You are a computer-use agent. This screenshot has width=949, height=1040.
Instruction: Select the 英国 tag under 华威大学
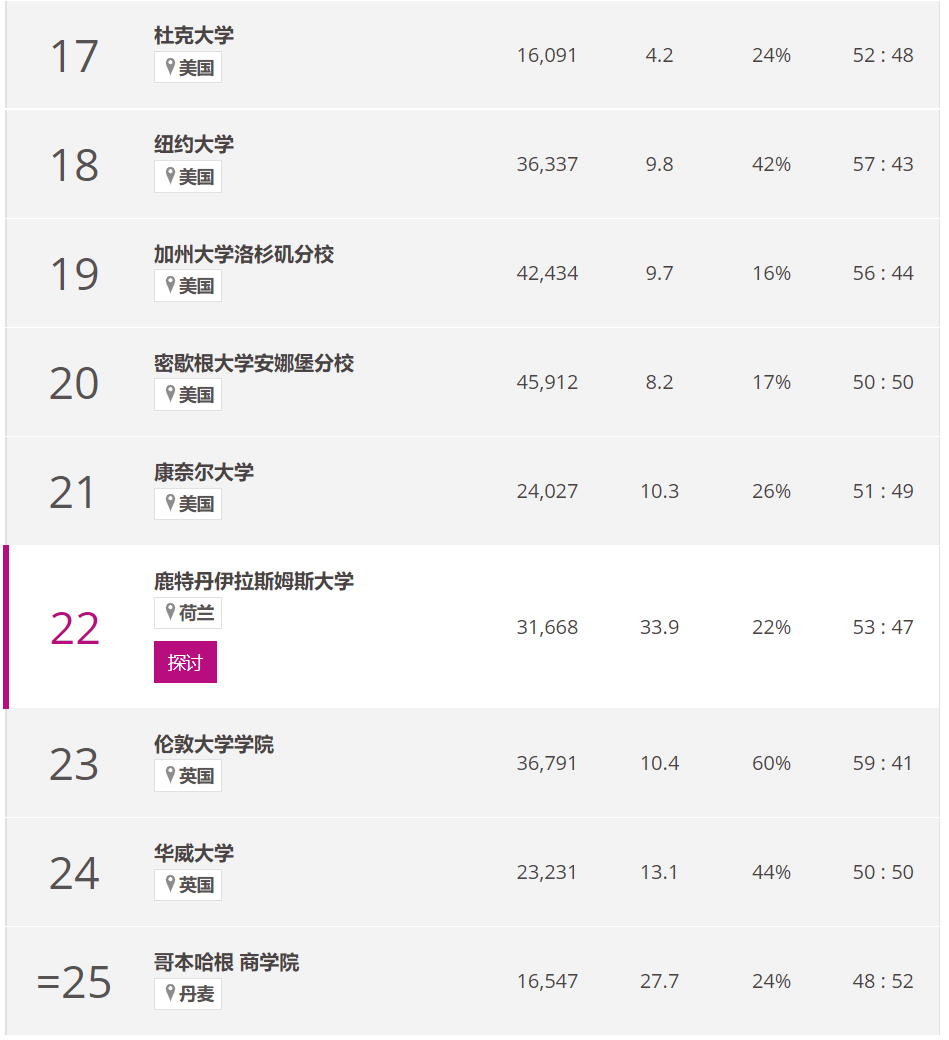(x=188, y=885)
